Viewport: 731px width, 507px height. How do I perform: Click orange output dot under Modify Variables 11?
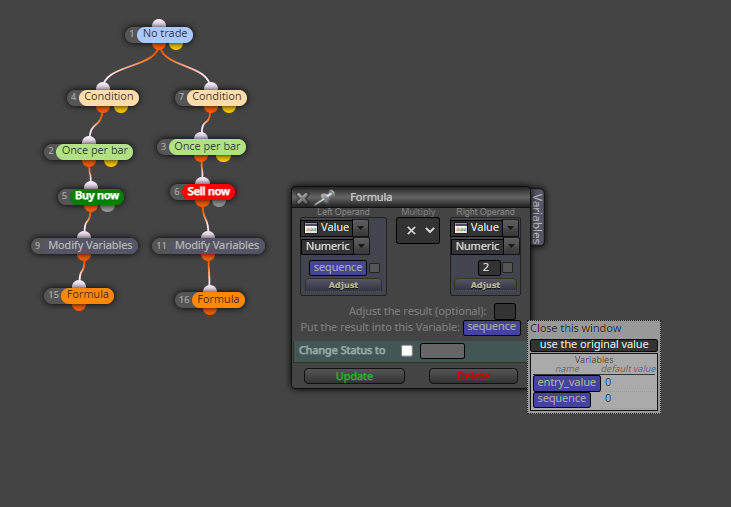(x=208, y=257)
